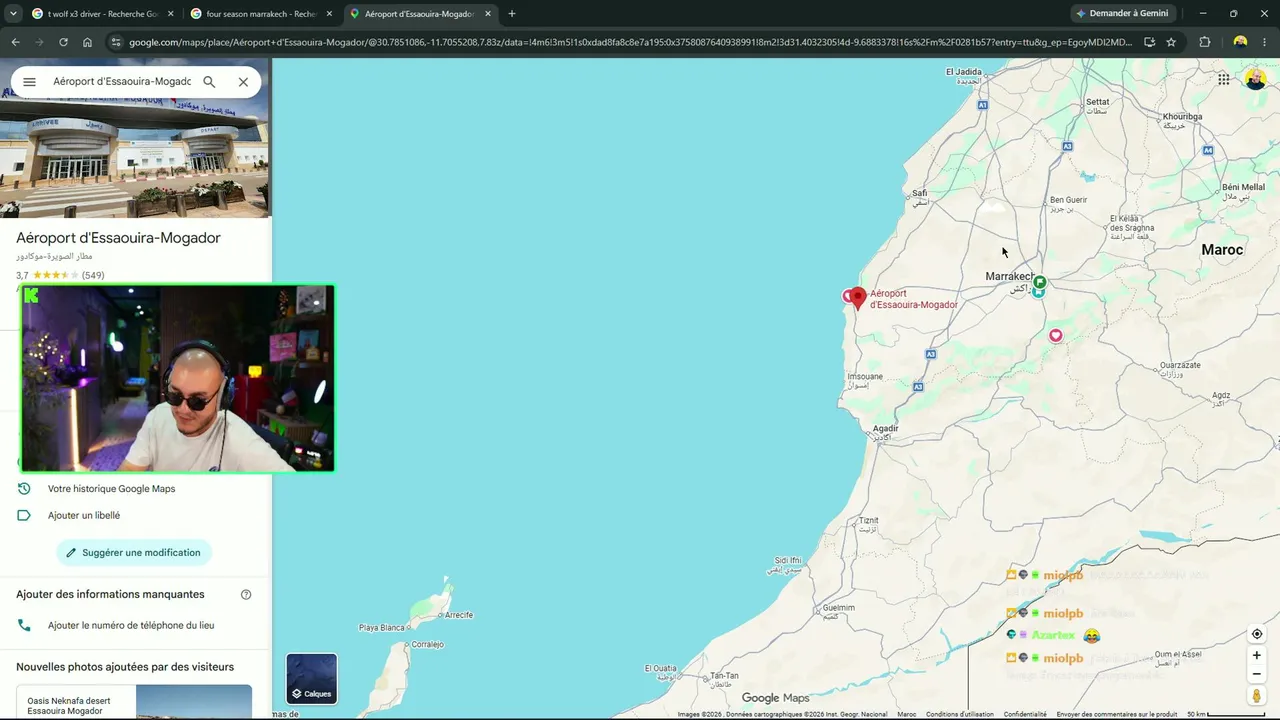Screen dimensions: 1280x720
Task: Click Envoyer des commentaires sur le produit
Action: (1117, 714)
